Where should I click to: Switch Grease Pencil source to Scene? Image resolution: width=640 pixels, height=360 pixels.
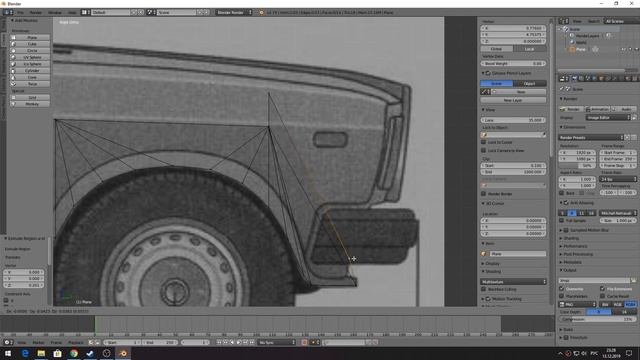click(x=496, y=84)
